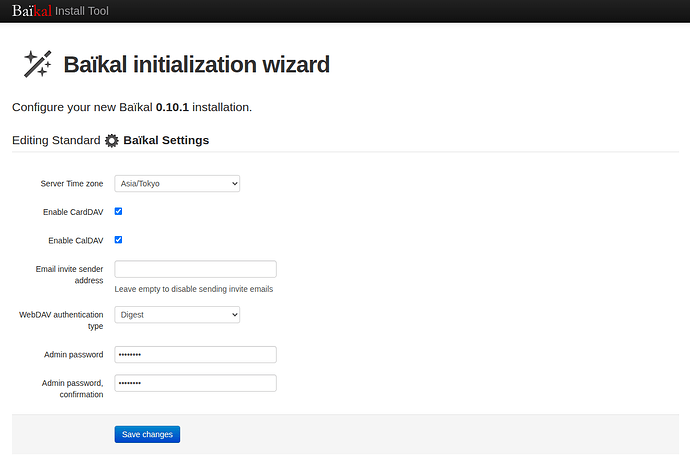Open the Server Time zone dropdown
Screen dimensions: 690x460
click(x=177, y=184)
